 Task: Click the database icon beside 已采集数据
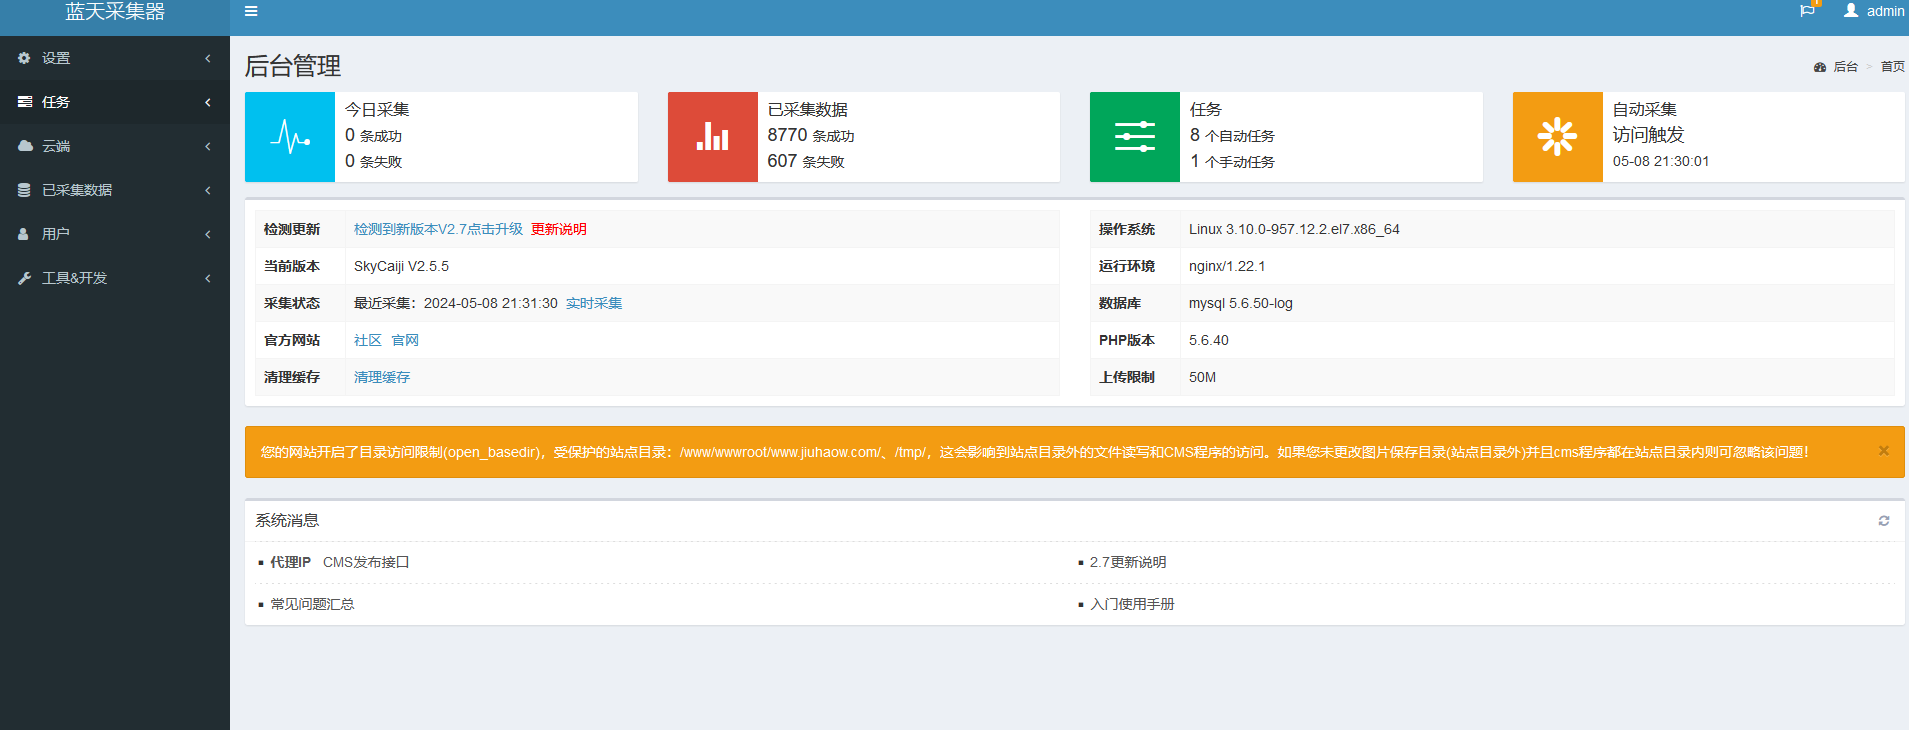[x=24, y=190]
